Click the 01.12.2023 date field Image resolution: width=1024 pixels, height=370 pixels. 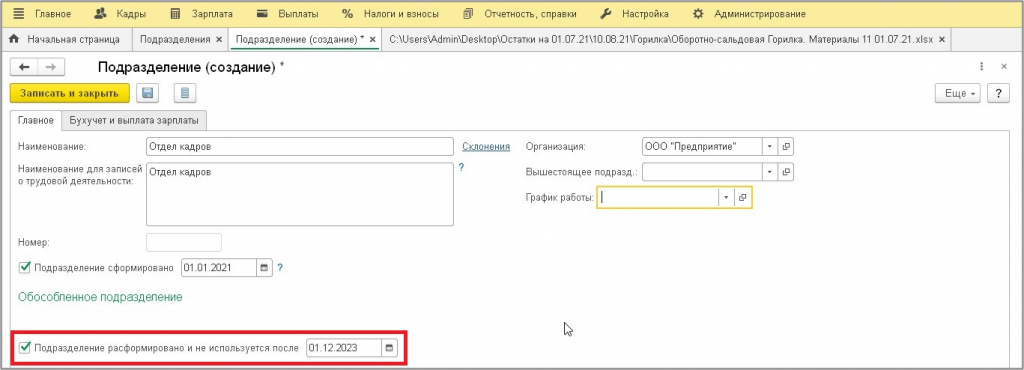coord(344,348)
